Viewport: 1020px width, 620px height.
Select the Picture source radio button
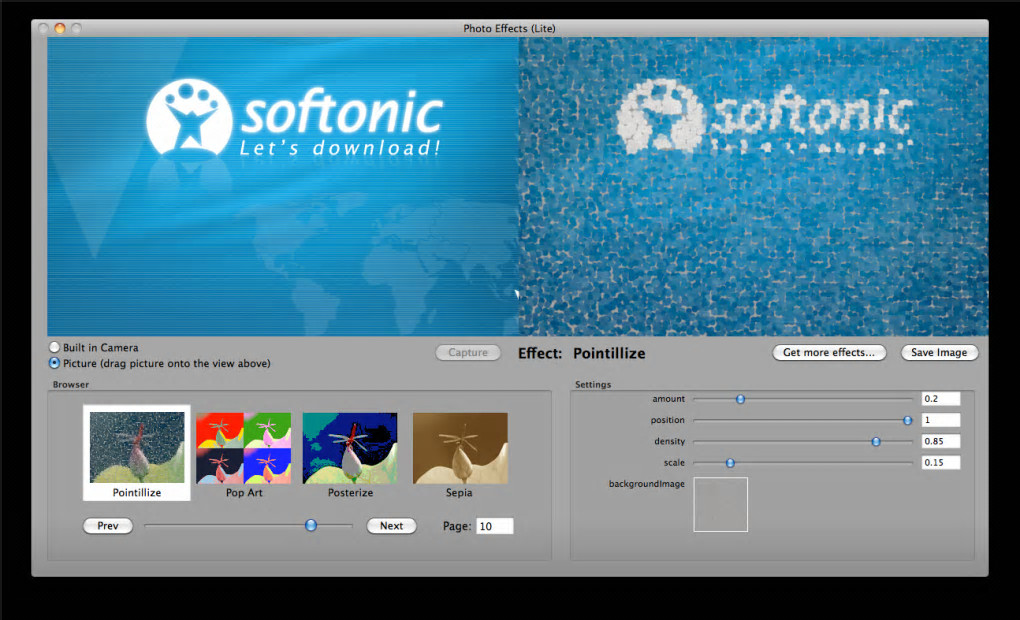click(x=55, y=363)
